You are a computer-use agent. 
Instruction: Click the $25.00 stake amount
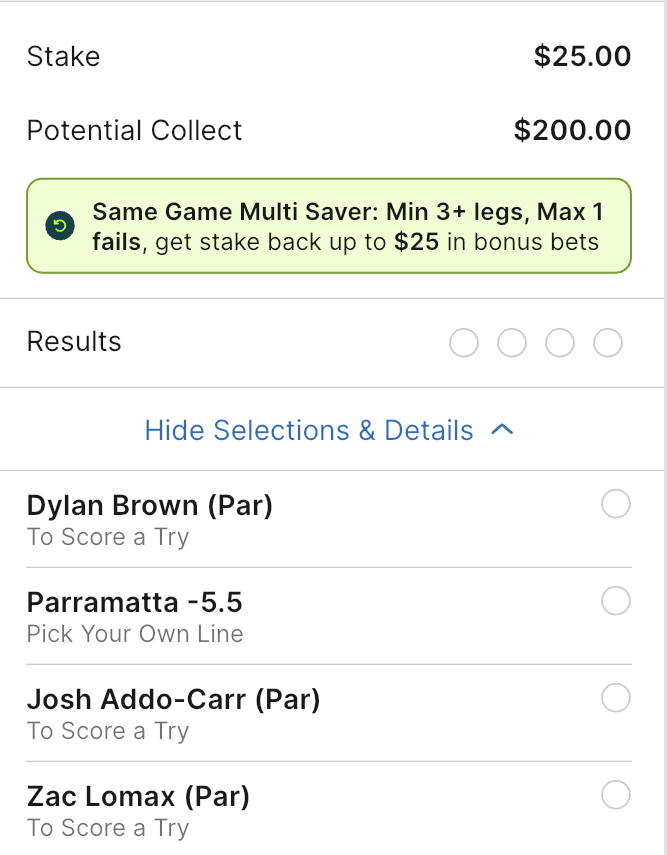coord(582,56)
